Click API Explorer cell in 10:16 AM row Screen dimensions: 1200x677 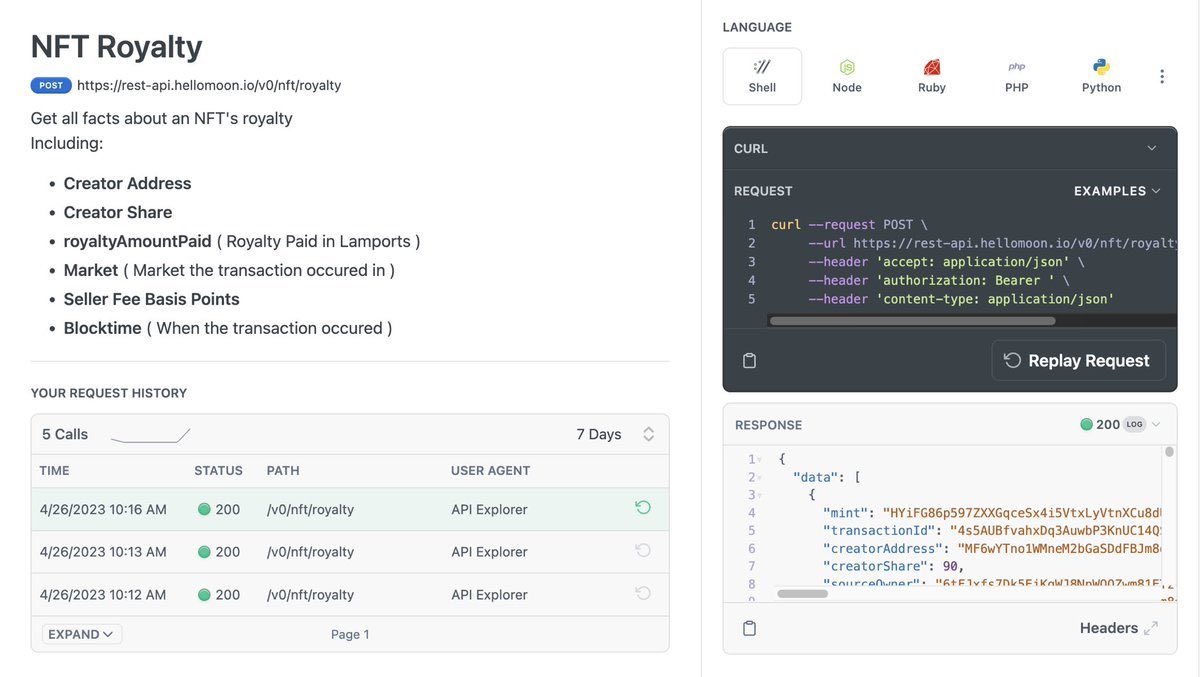point(489,509)
